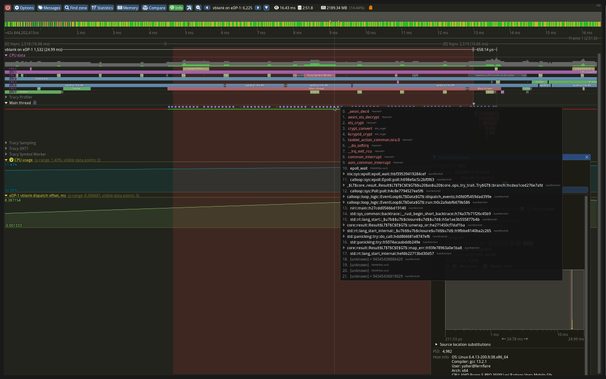Click the red connection status icon
The image size is (606, 379).
coord(8,8)
